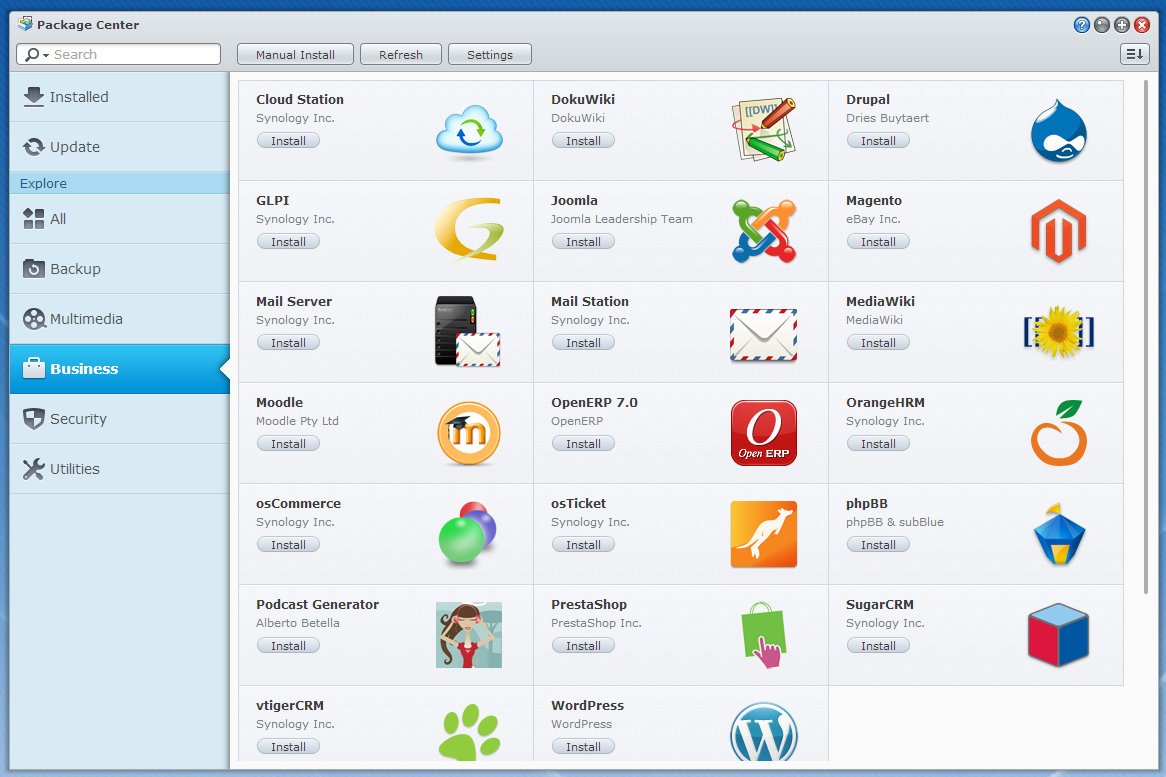This screenshot has height=777, width=1166.
Task: Open the OpenERP 7.0 package title
Action: coord(594,402)
